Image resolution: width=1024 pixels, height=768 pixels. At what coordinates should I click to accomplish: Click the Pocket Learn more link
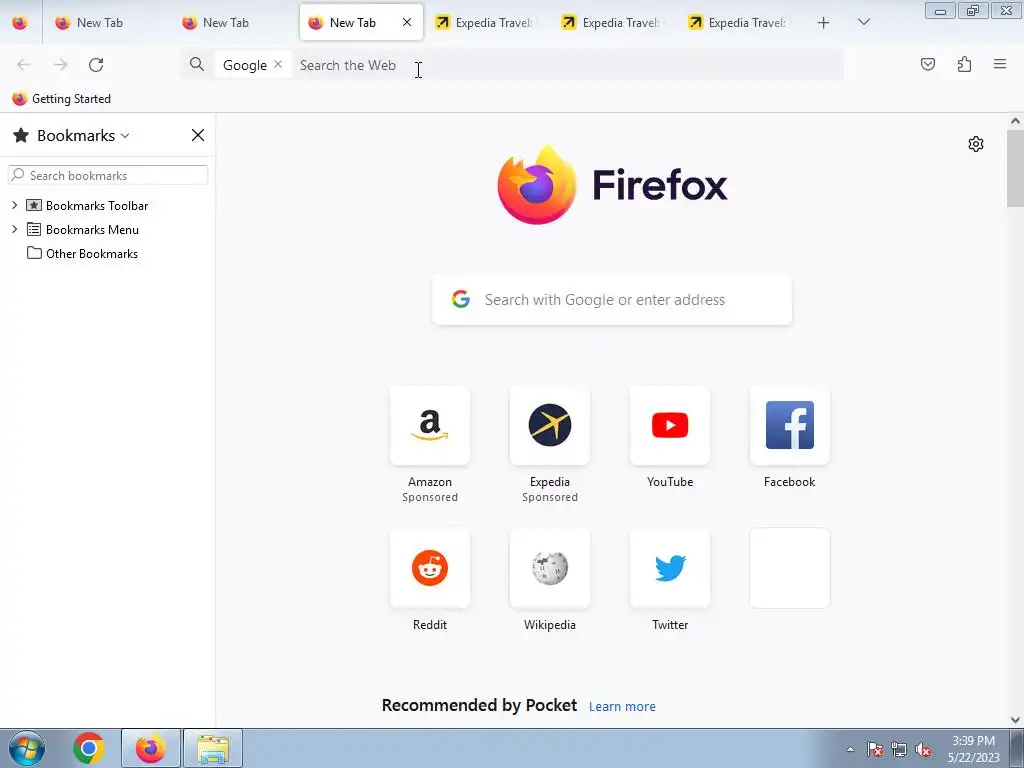click(x=622, y=706)
